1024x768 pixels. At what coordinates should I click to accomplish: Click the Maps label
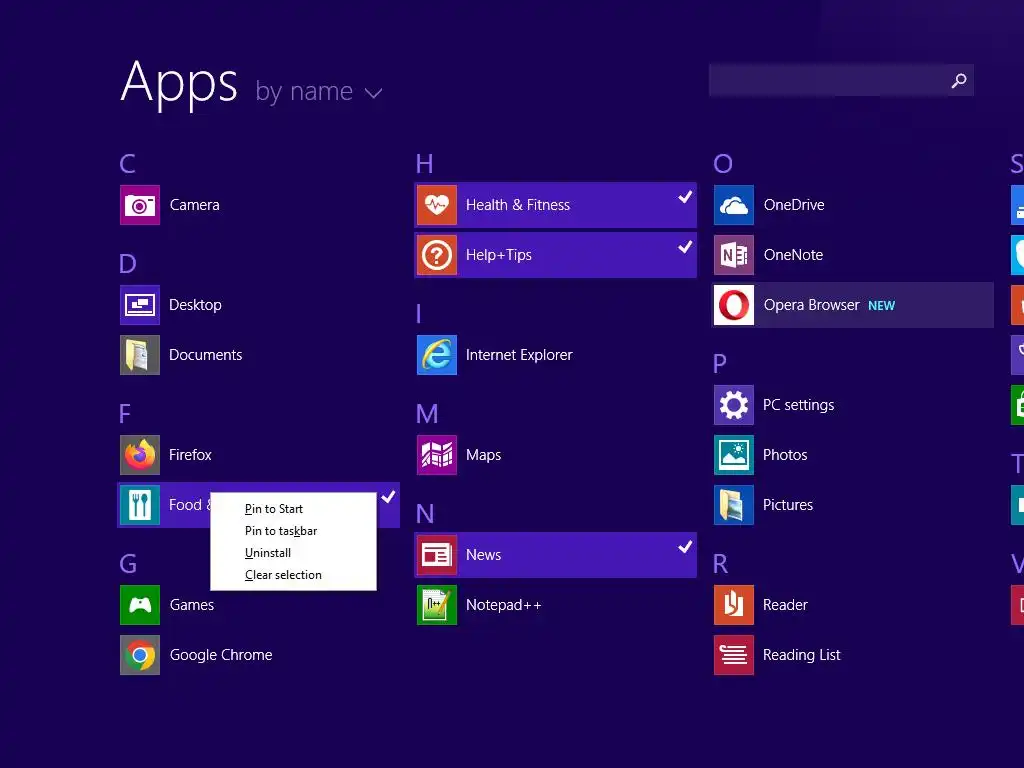click(483, 455)
